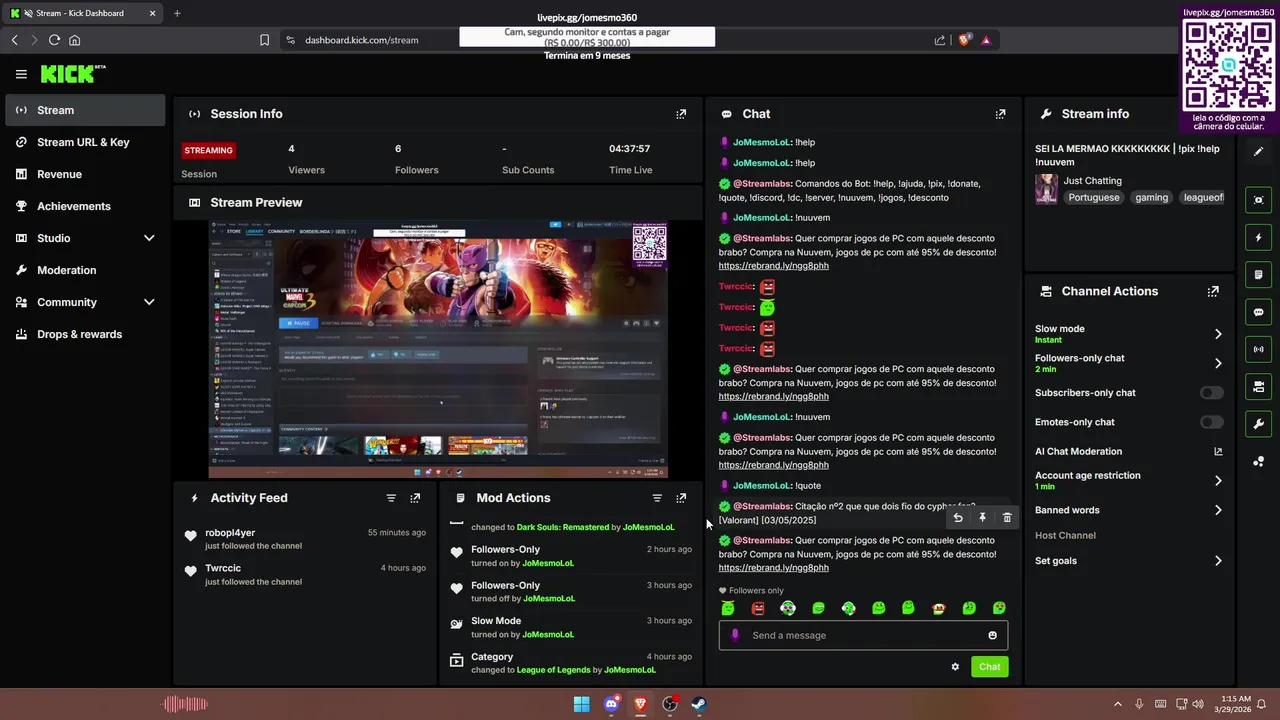Open the emote picker in message box
This screenshot has height=720, width=1280.
click(x=992, y=635)
